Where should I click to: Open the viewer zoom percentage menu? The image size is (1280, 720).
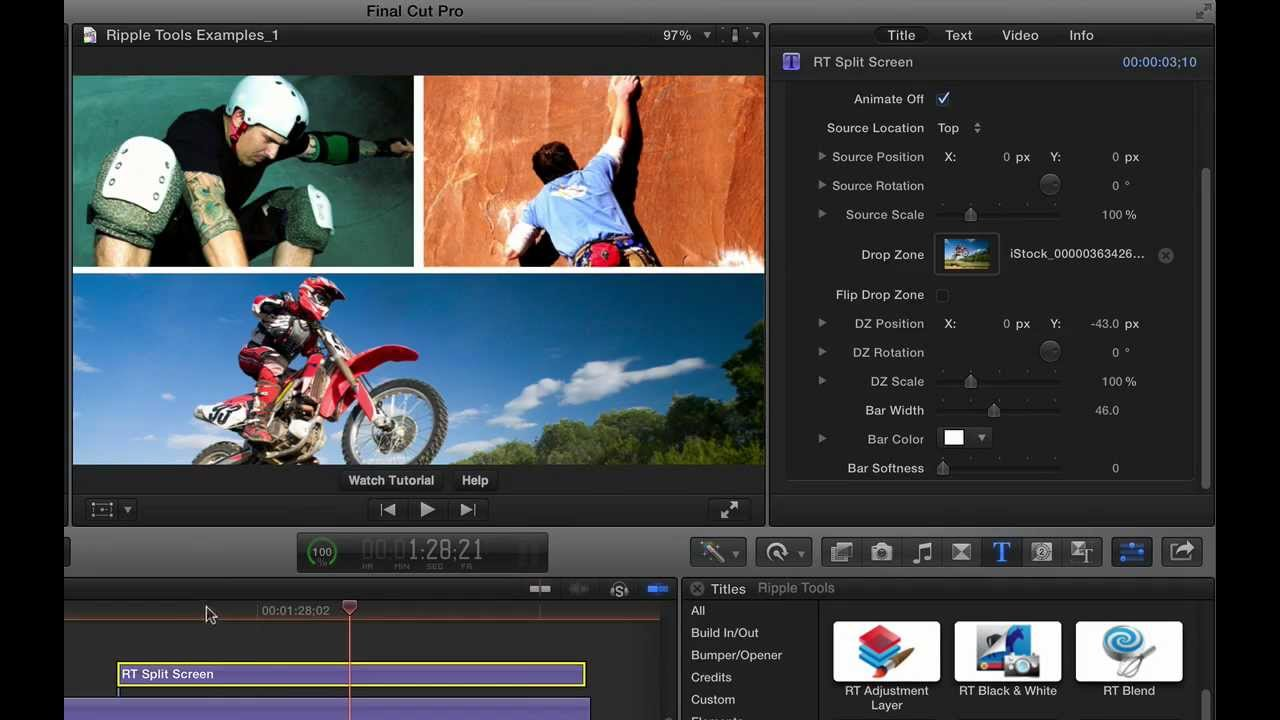686,35
